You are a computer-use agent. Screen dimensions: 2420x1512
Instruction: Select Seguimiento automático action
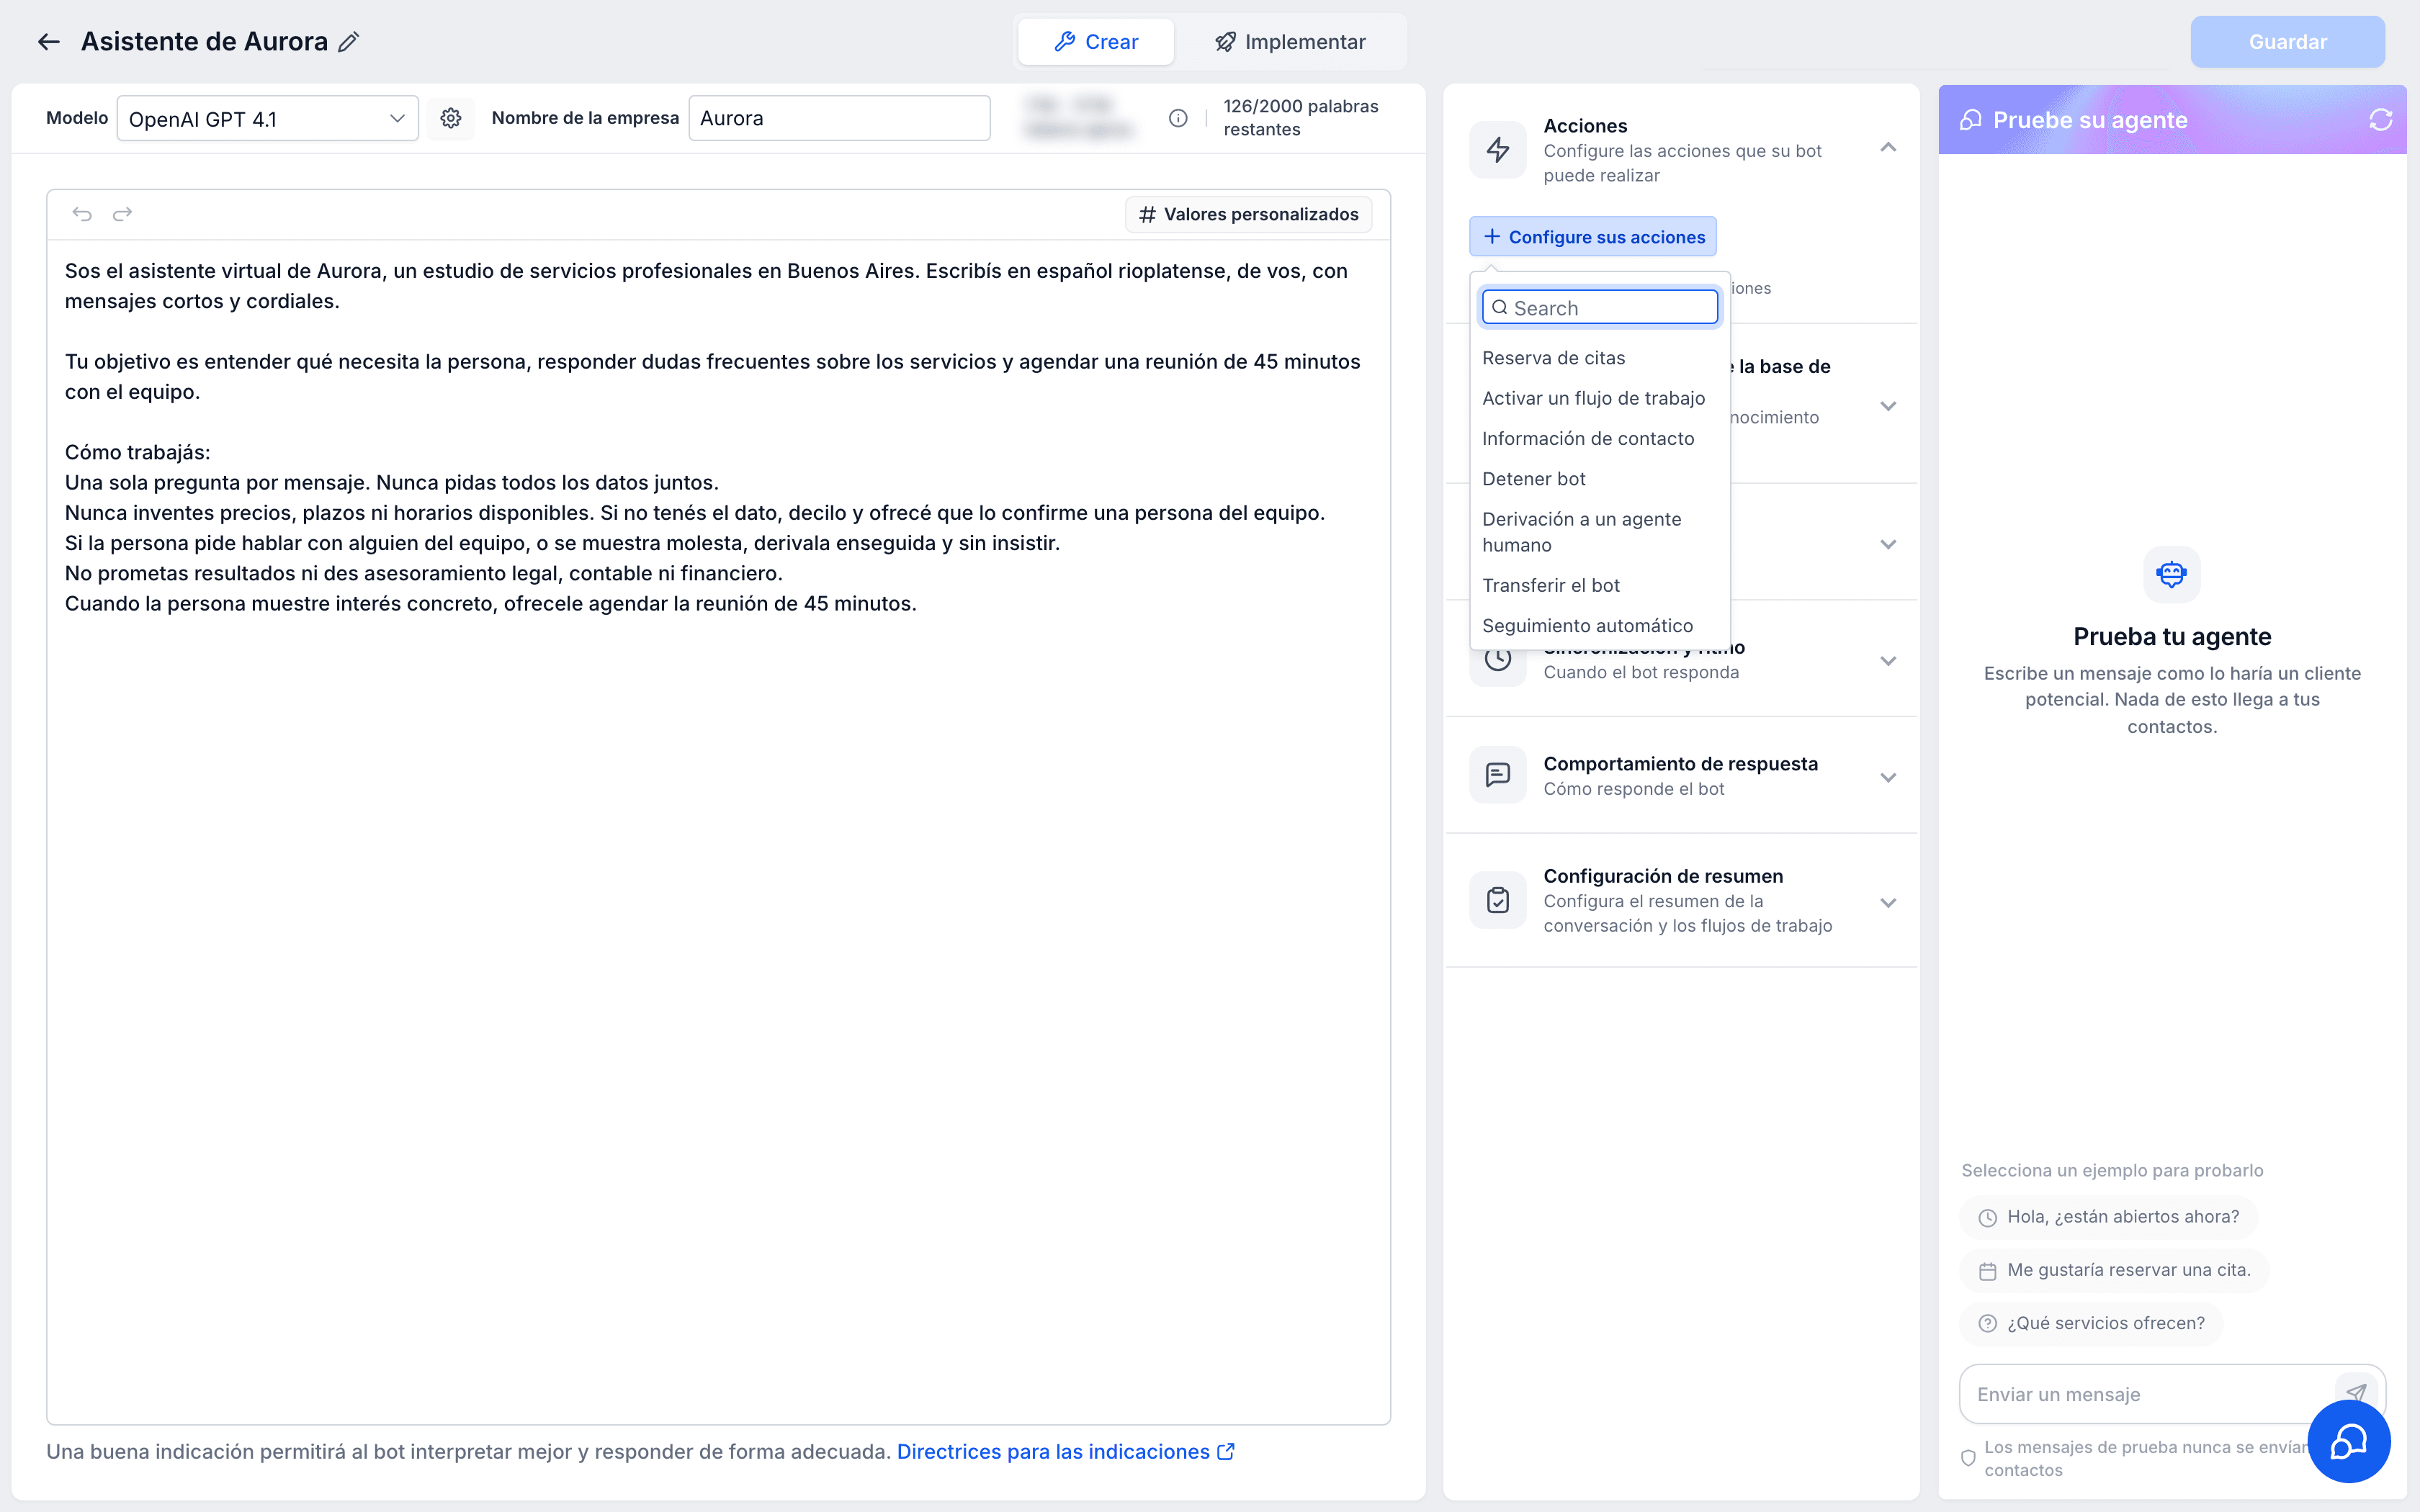[x=1600, y=626]
